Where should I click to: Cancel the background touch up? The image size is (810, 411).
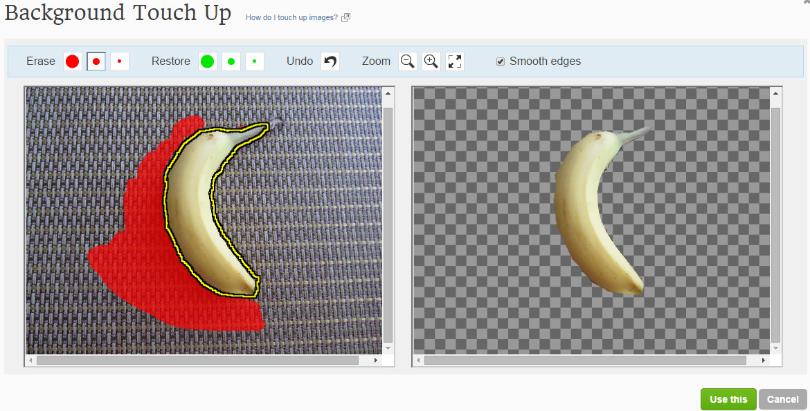tap(783, 399)
